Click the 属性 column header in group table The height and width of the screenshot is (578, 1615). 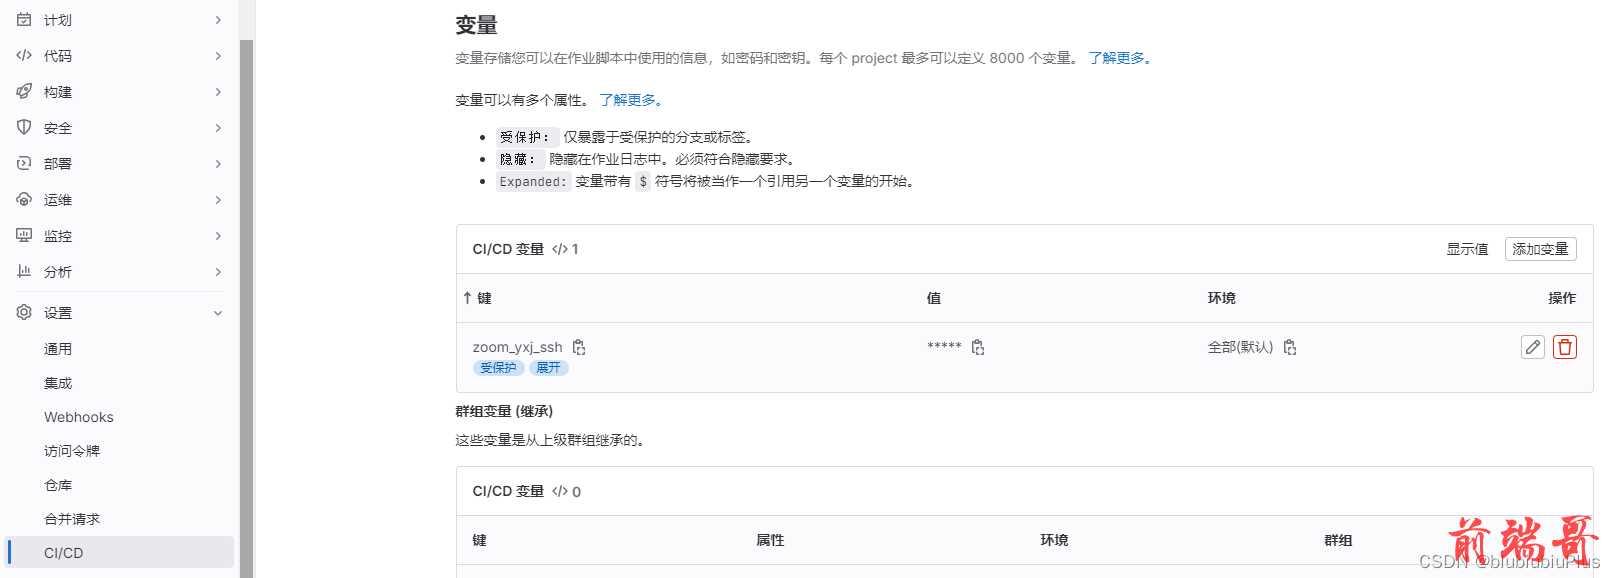[770, 540]
